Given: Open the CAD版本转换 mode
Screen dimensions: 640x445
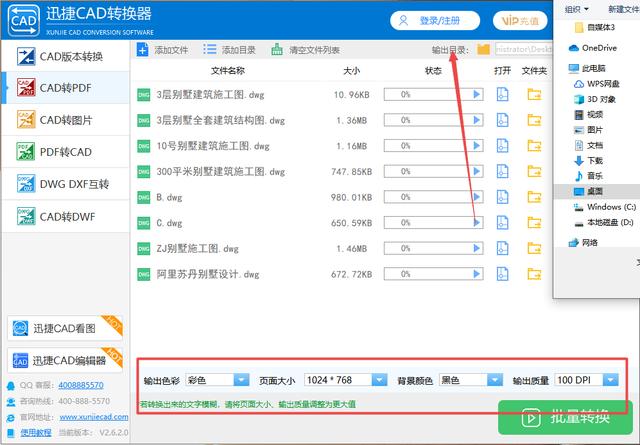Looking at the screenshot, I should (x=66, y=56).
